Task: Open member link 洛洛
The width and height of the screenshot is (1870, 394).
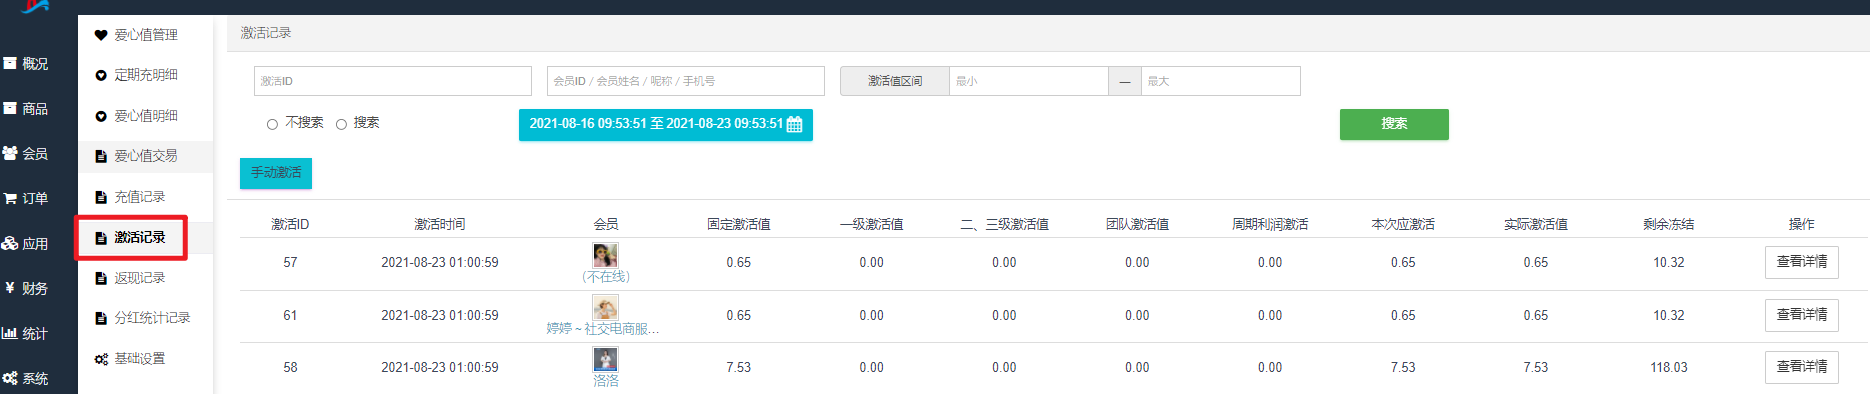Action: pyautogui.click(x=606, y=380)
